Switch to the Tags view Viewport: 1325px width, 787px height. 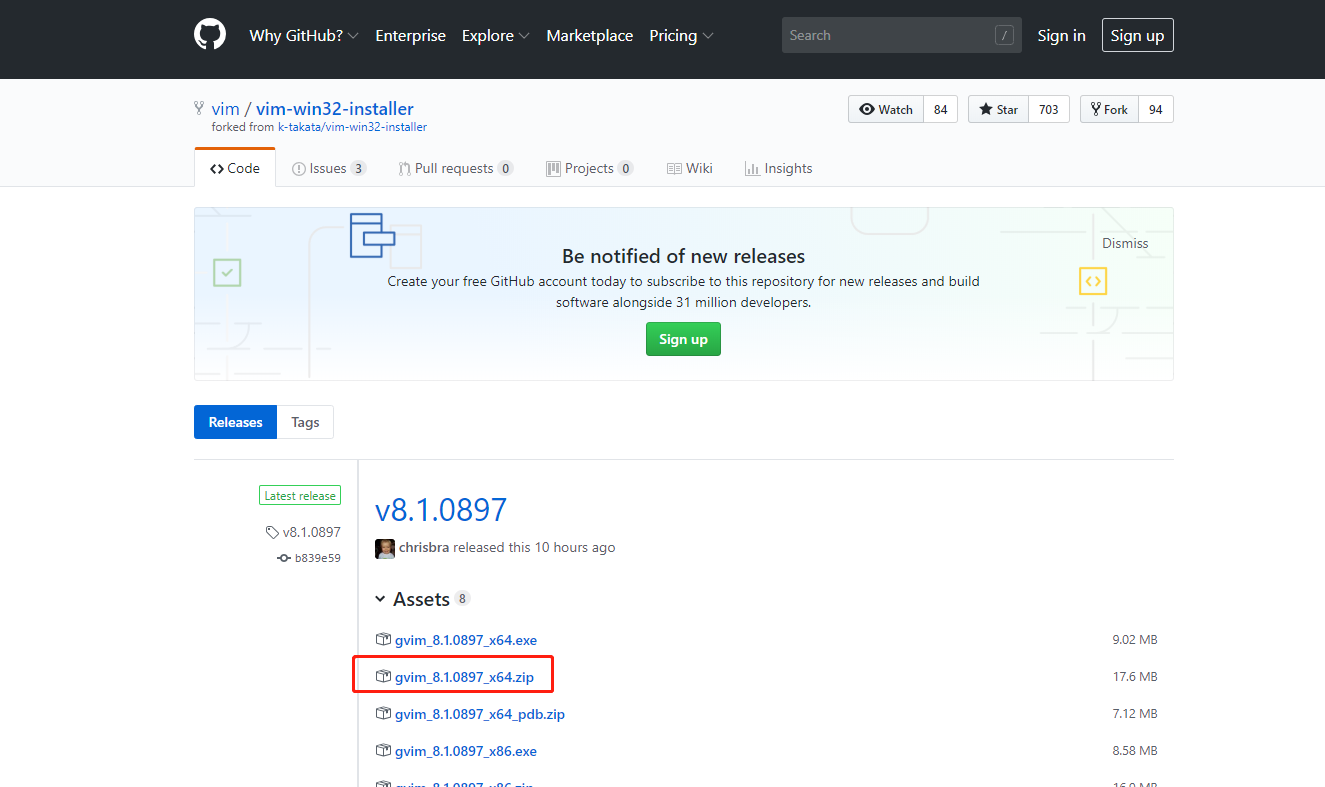coord(305,422)
